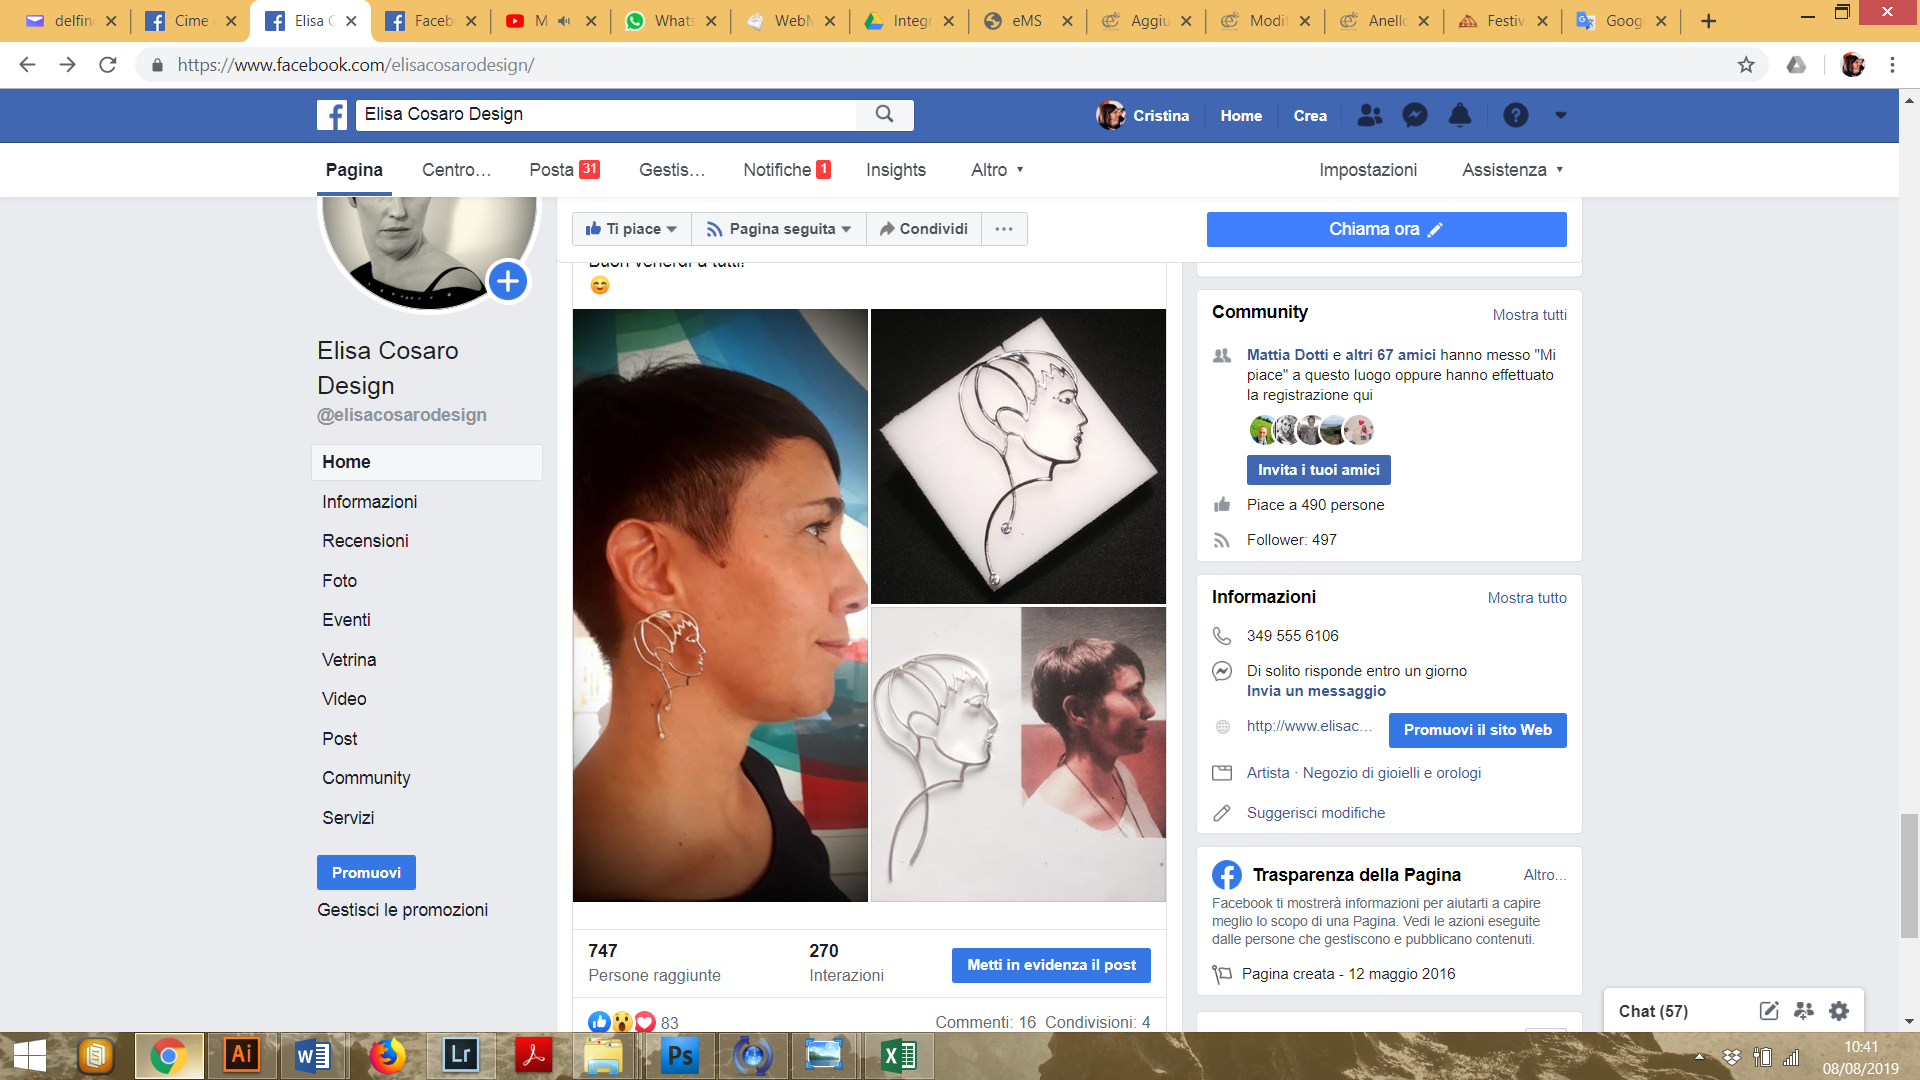Open Chrome menu three dots
The width and height of the screenshot is (1920, 1080).
pyautogui.click(x=1892, y=65)
